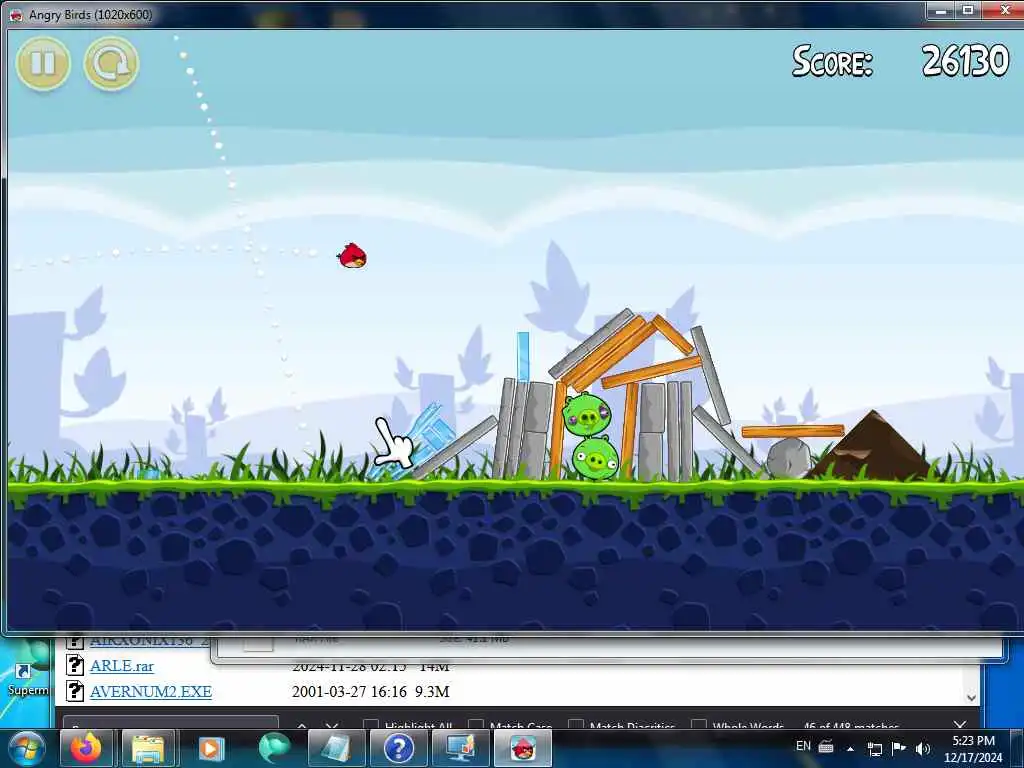Open the media player taskbar icon
1024x768 pixels.
[x=210, y=748]
